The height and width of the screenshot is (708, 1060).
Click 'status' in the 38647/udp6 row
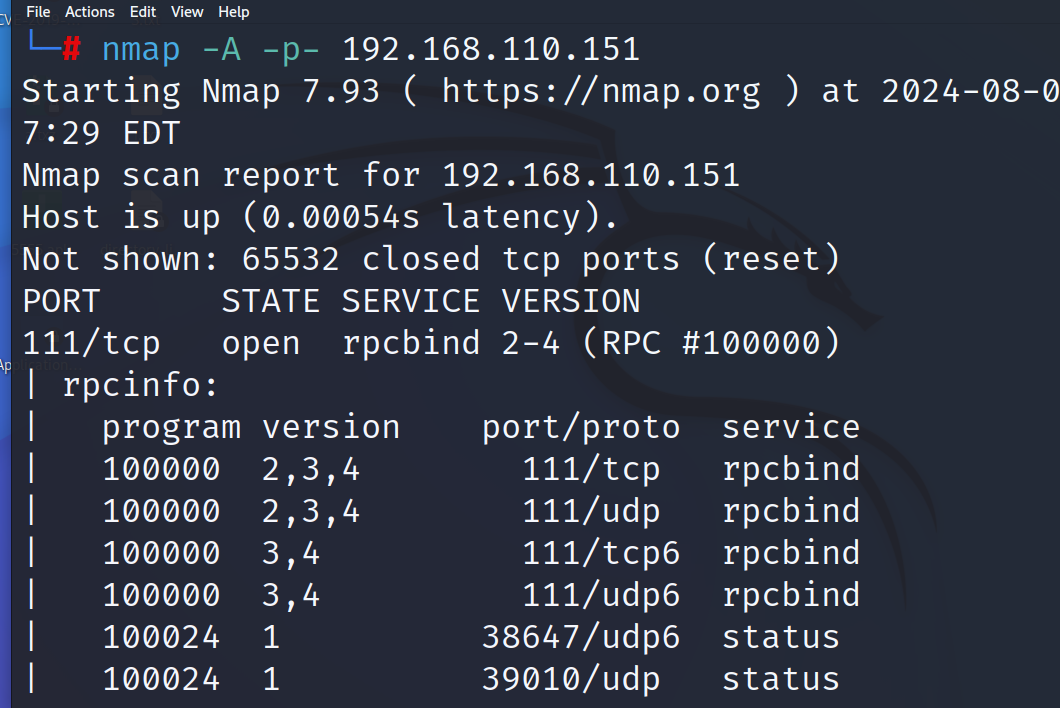(x=781, y=638)
